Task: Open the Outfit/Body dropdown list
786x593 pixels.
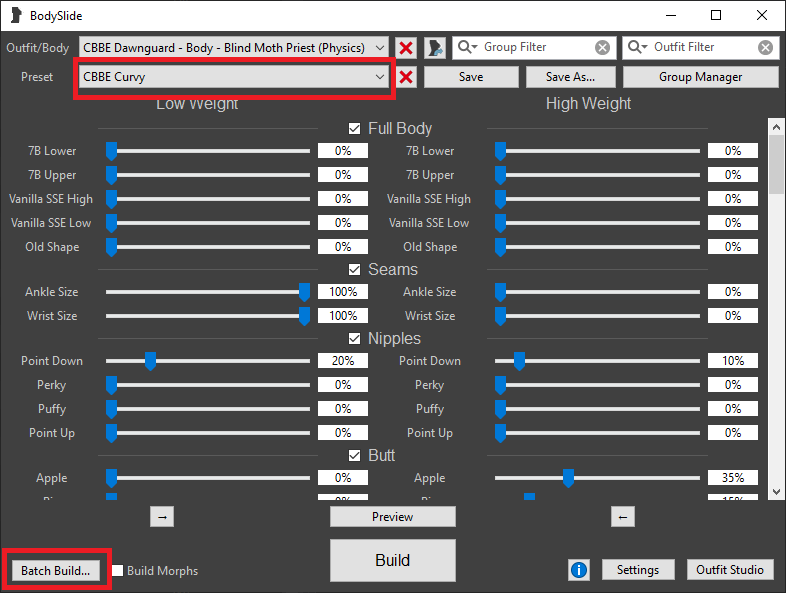Action: (233, 48)
